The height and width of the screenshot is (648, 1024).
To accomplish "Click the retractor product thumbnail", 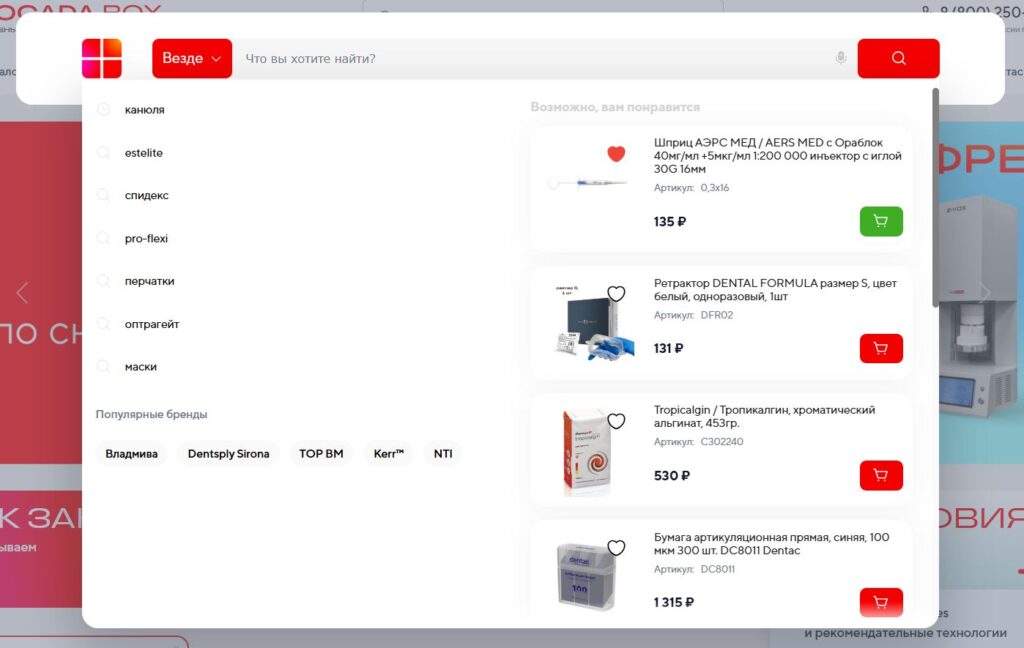I will [593, 321].
